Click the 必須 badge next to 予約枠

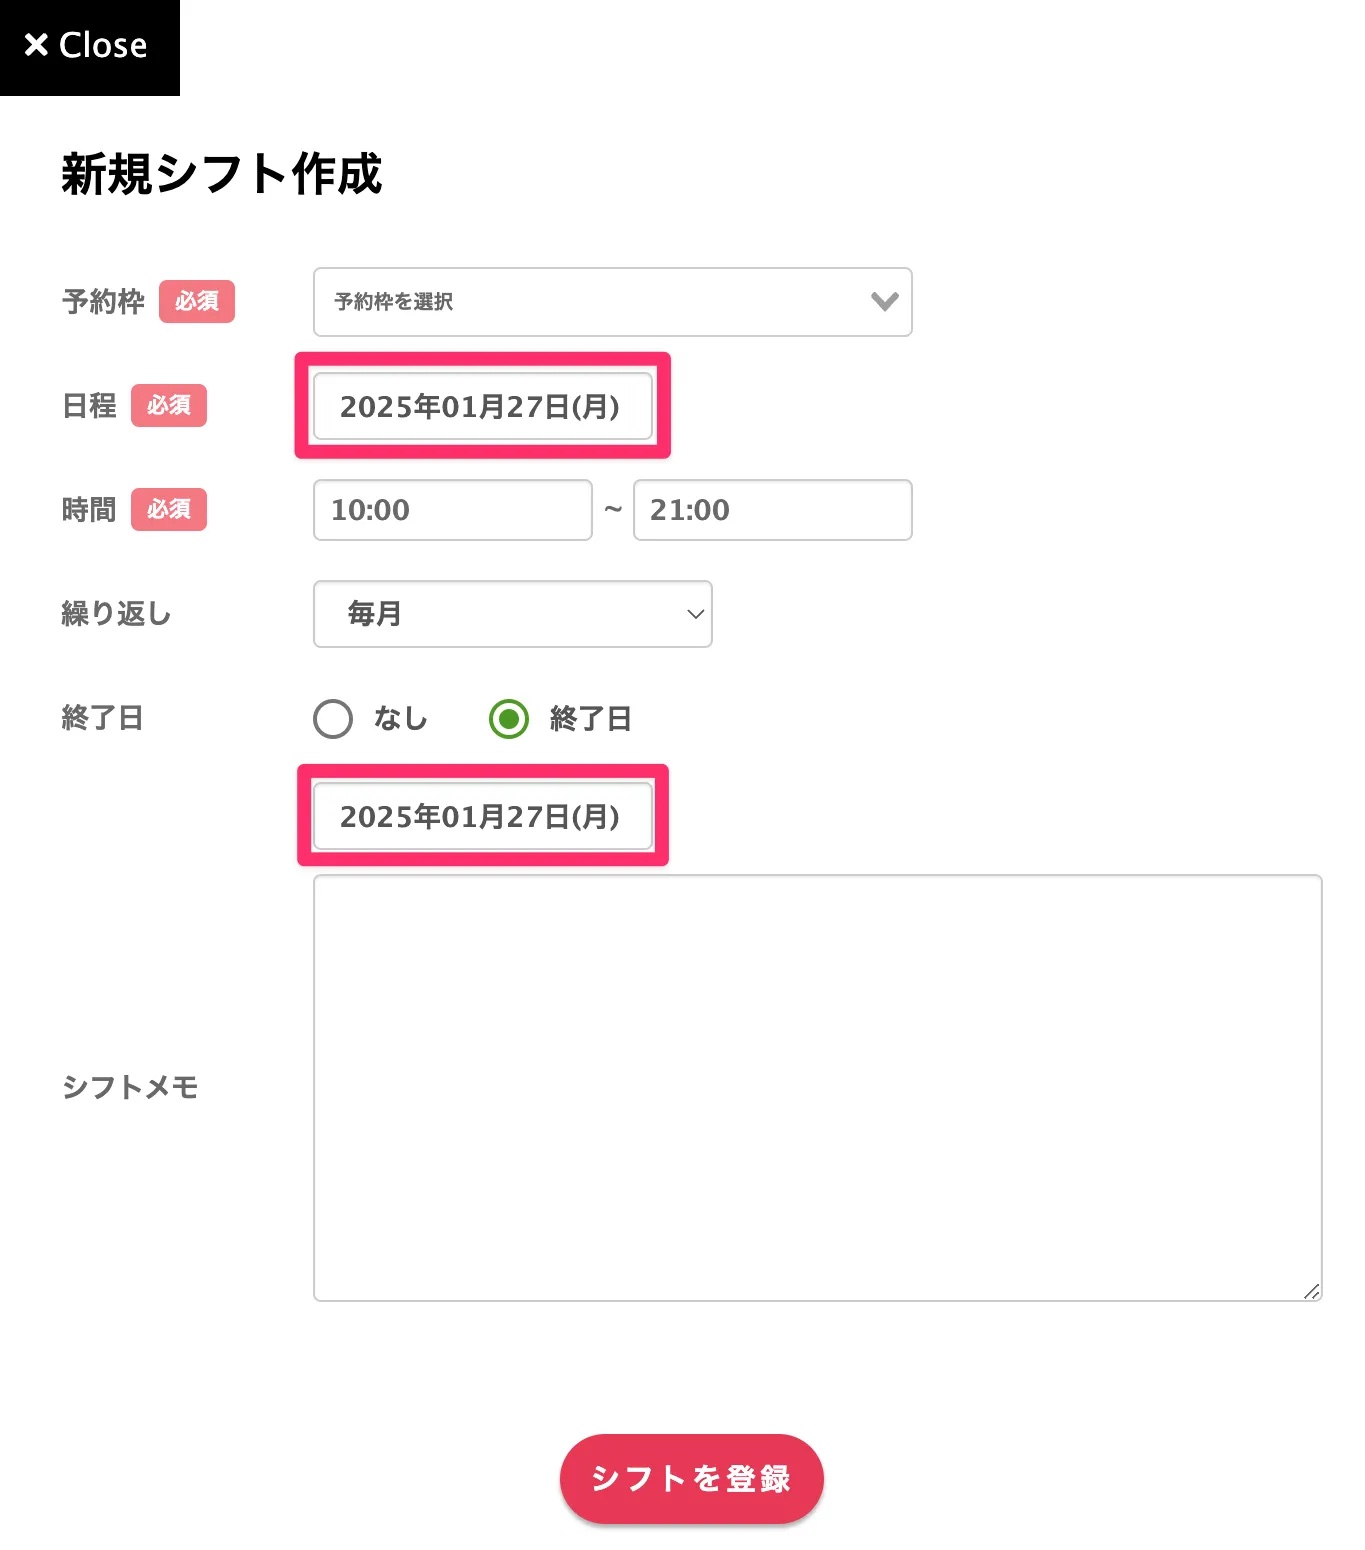(x=196, y=302)
